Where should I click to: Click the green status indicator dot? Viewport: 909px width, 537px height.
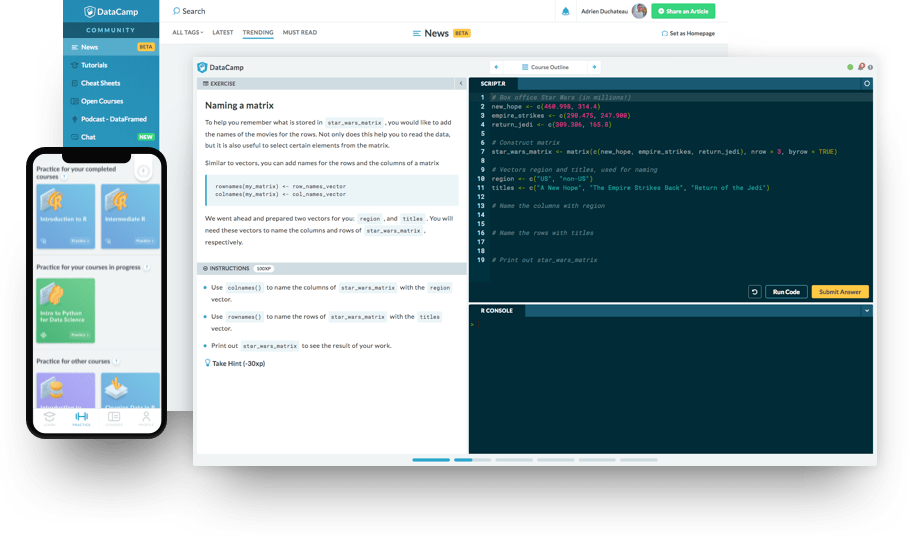tap(850, 67)
